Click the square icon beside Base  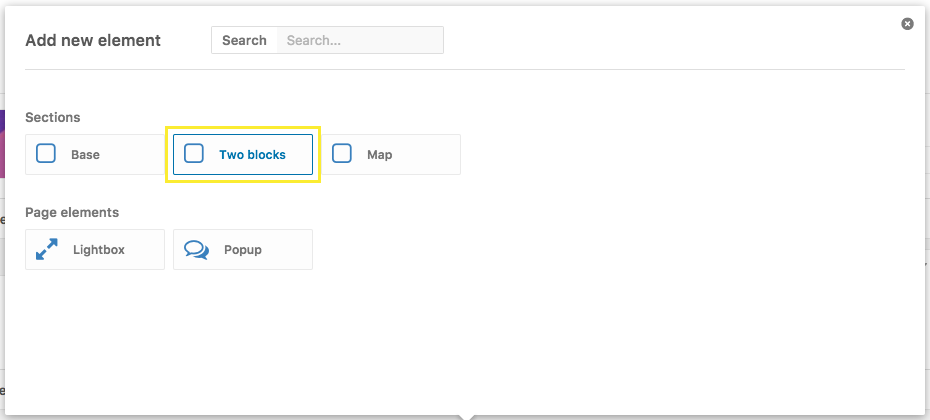(x=46, y=154)
